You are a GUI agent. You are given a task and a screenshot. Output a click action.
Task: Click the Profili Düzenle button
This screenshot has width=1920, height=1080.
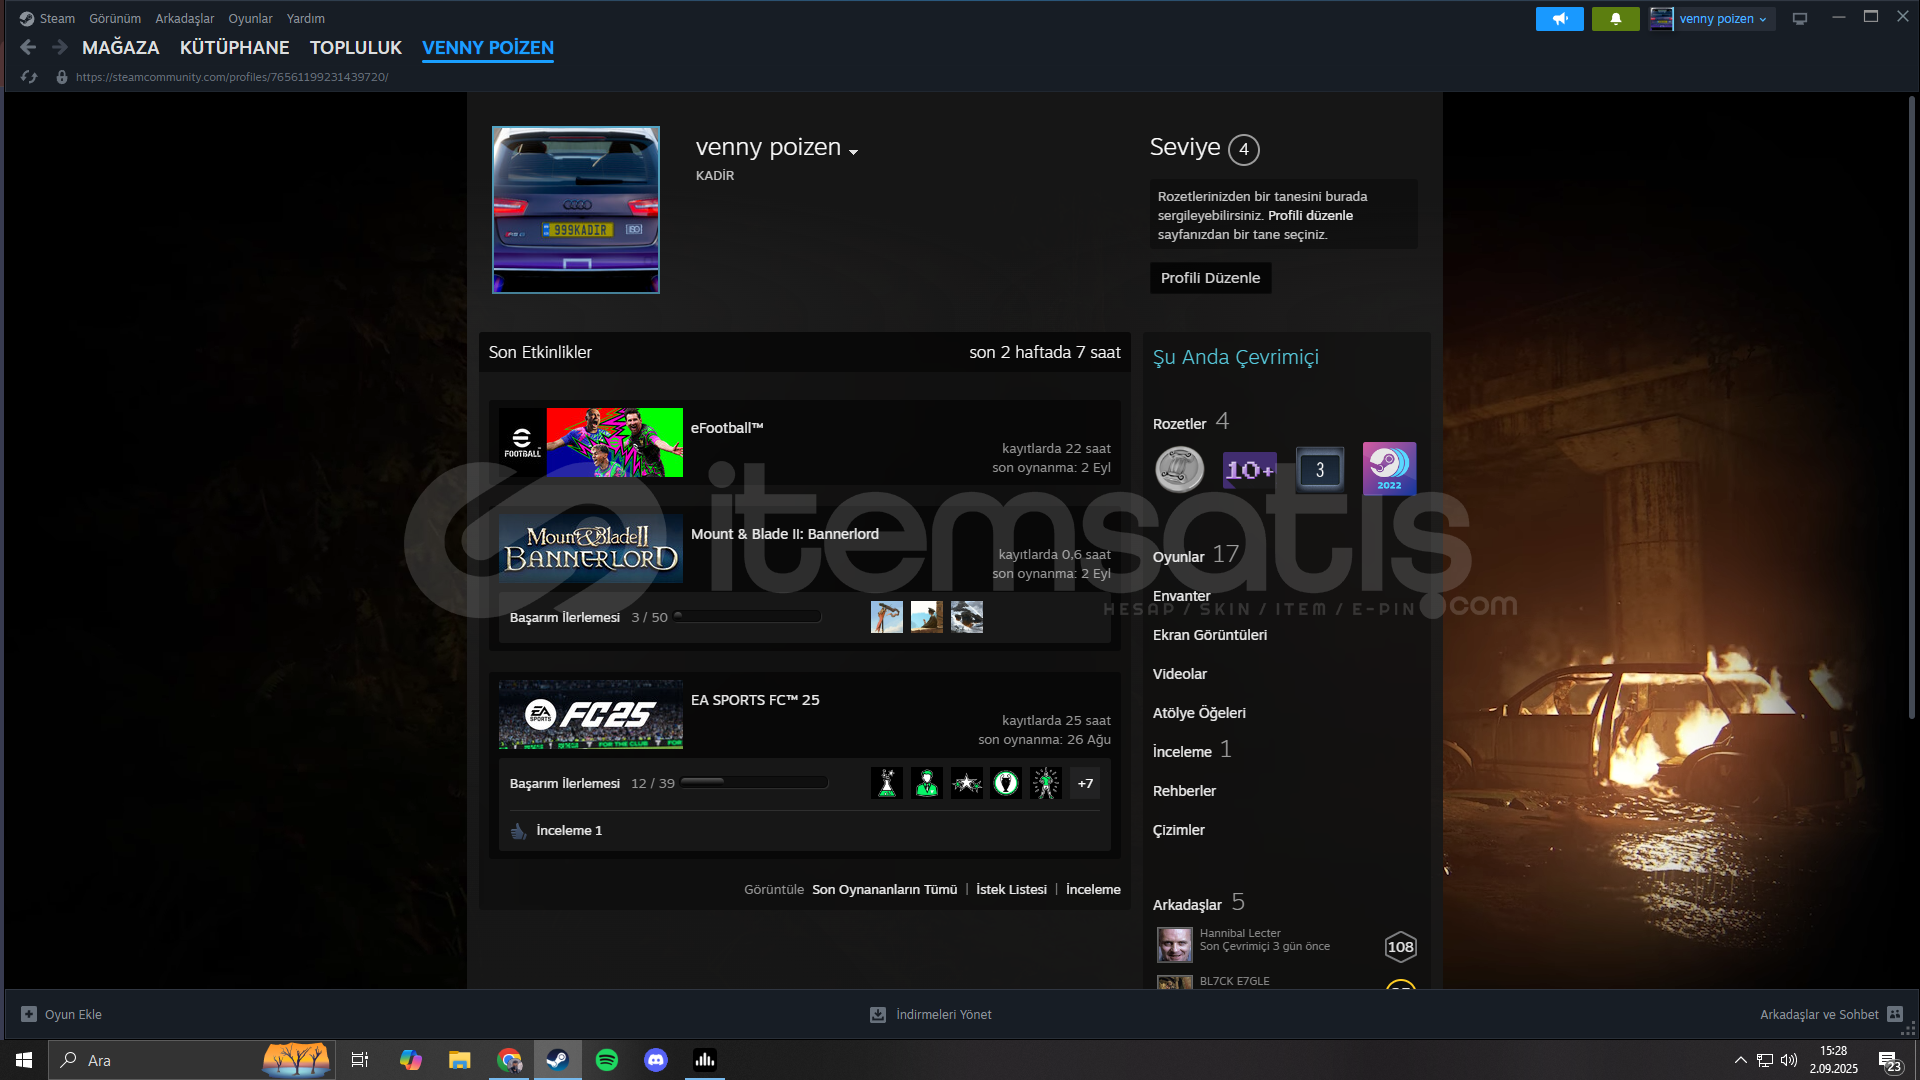click(1210, 278)
